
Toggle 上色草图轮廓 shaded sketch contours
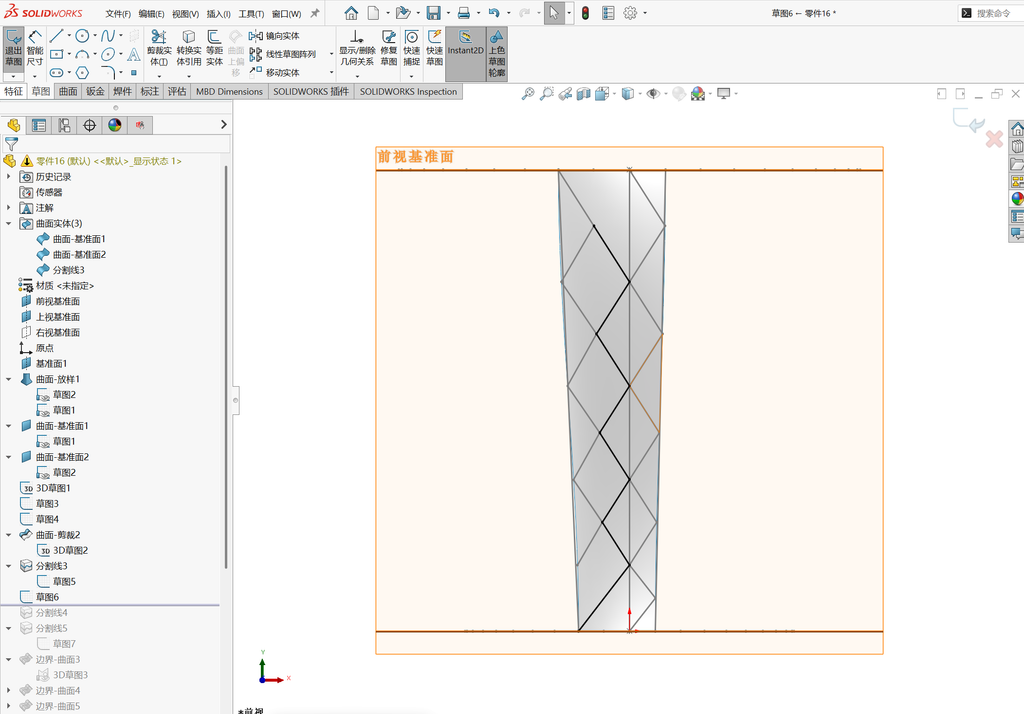click(x=497, y=54)
